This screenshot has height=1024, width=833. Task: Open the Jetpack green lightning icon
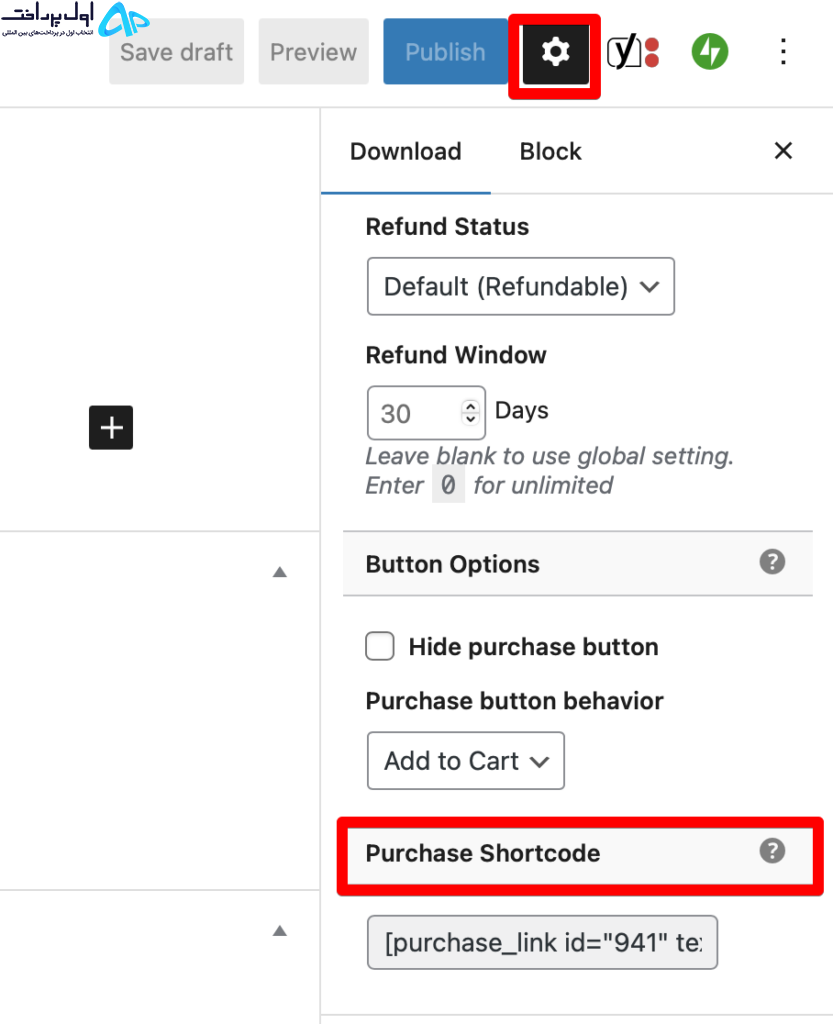pyautogui.click(x=710, y=52)
